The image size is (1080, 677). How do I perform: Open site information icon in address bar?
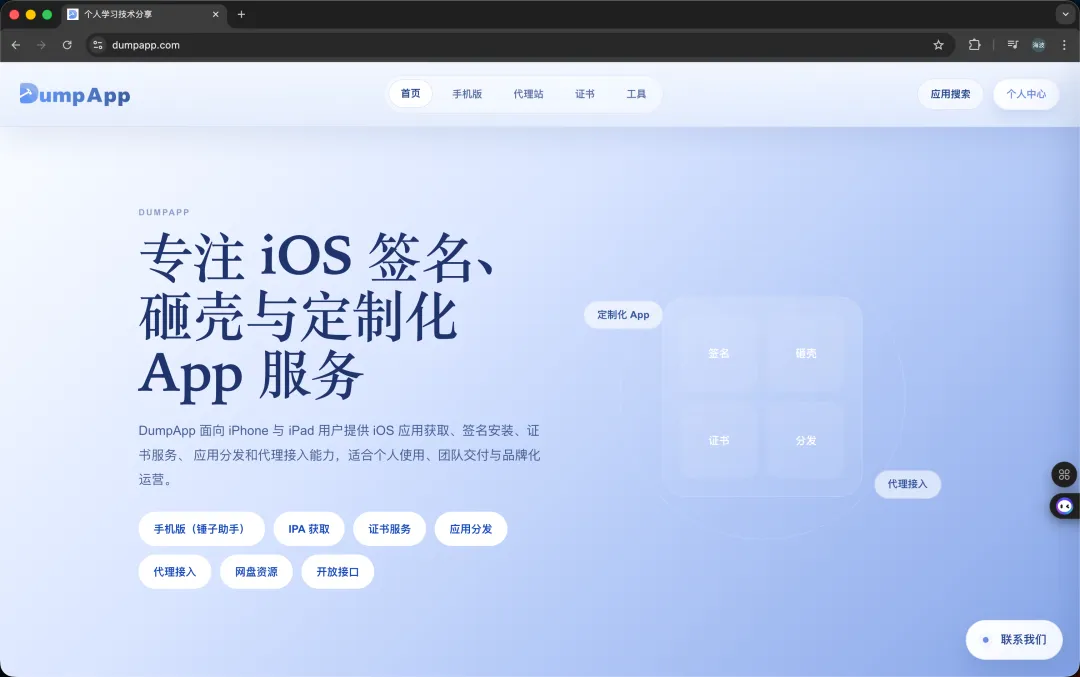point(98,45)
